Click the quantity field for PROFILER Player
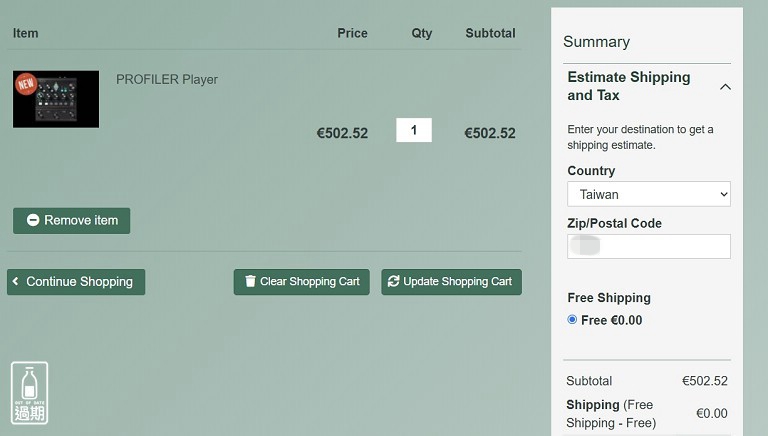The height and width of the screenshot is (436, 768). (414, 130)
